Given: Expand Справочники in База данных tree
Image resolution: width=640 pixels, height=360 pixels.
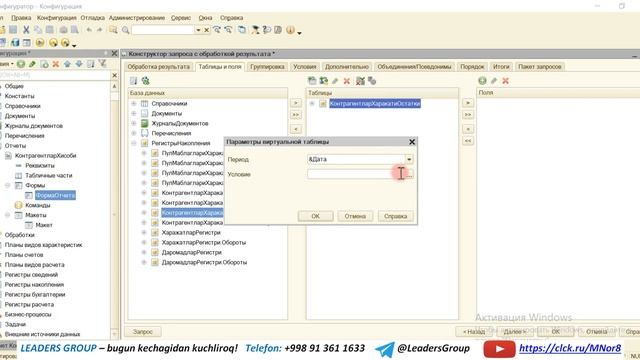Looking at the screenshot, I should (x=134, y=104).
